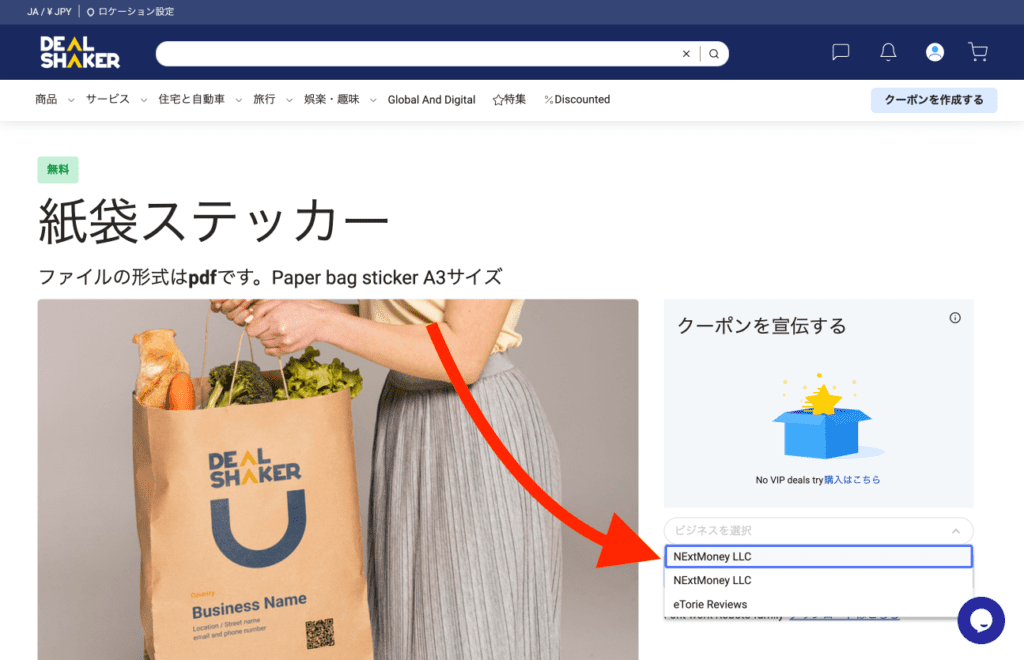Open the user account profile icon

(935, 52)
